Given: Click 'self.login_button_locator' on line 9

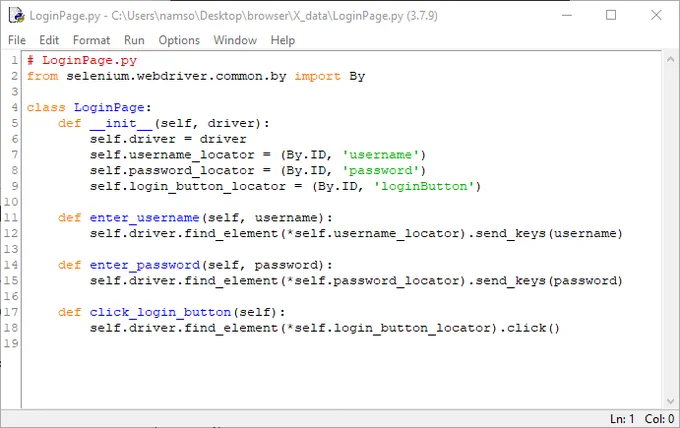Looking at the screenshot, I should click(x=188, y=186).
